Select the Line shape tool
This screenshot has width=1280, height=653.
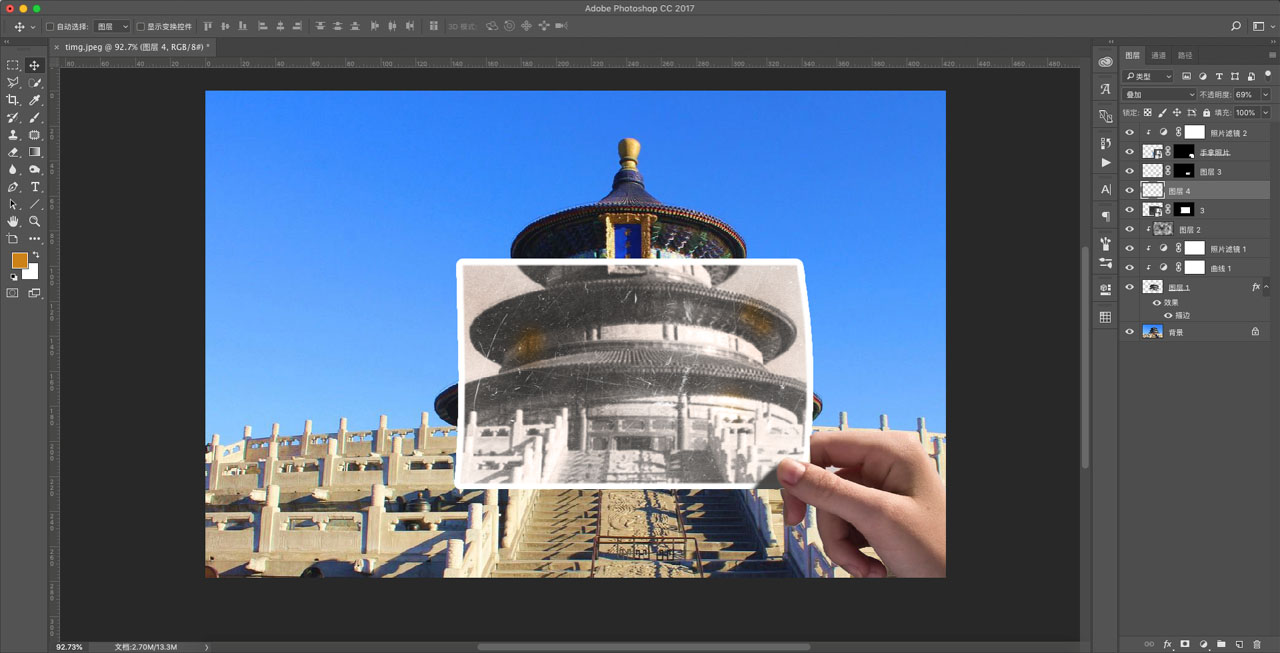[35, 204]
